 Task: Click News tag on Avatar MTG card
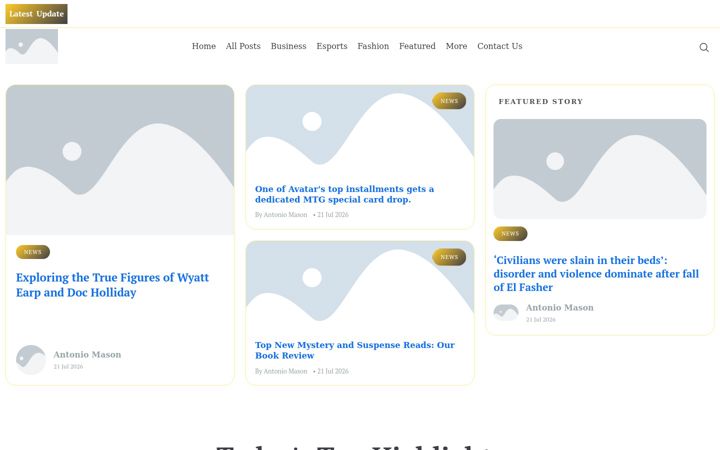[449, 101]
